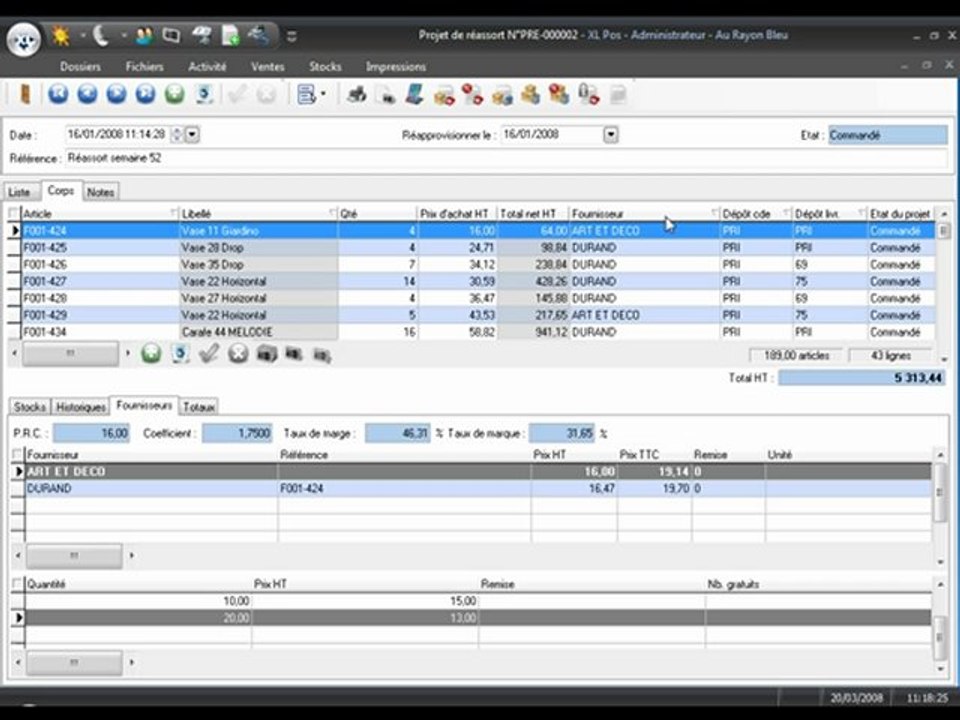Click the Coefficient field showing 1,7500

click(237, 433)
